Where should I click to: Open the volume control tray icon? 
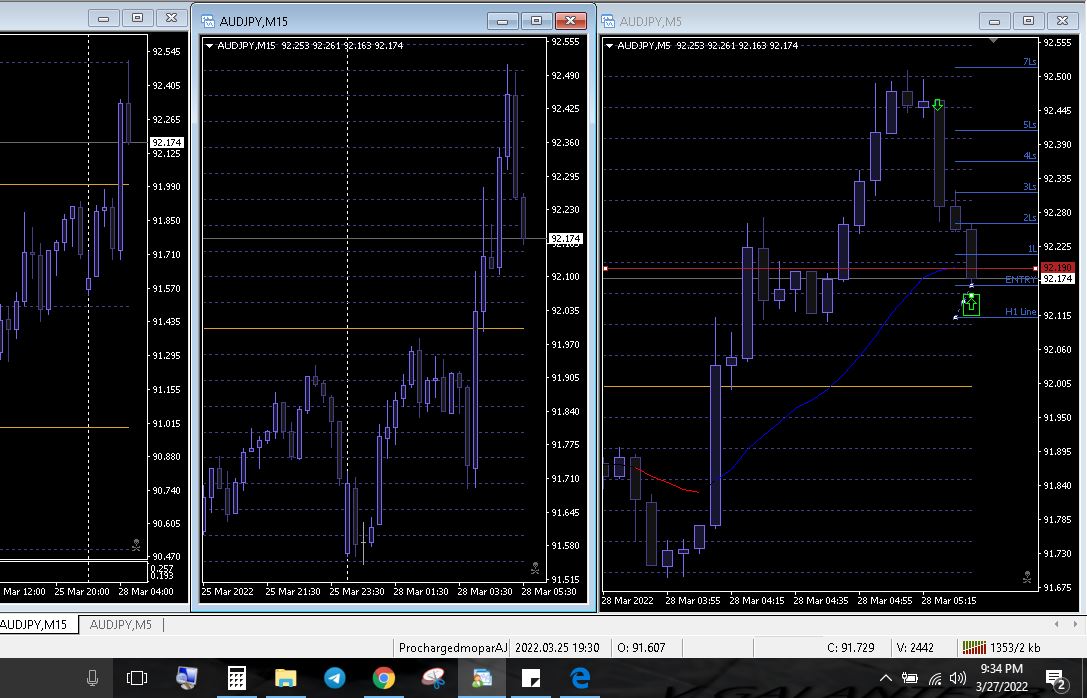(957, 678)
